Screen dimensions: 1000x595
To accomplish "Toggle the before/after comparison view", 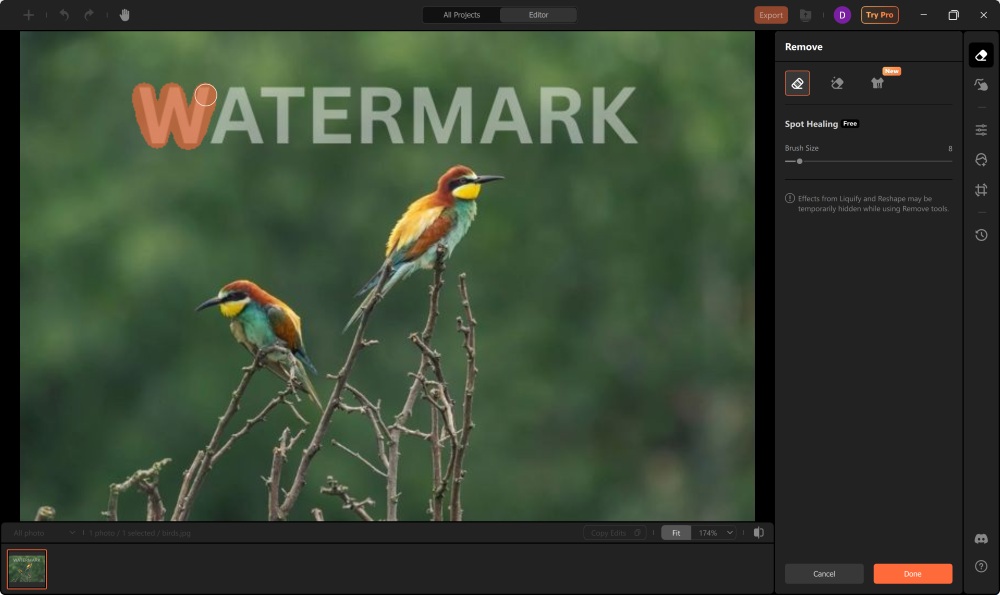I will 760,532.
